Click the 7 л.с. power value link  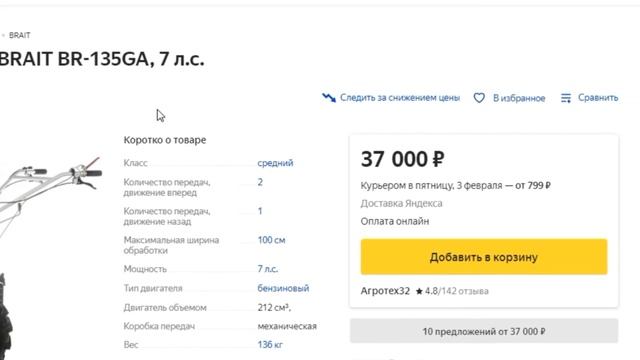(x=267, y=269)
